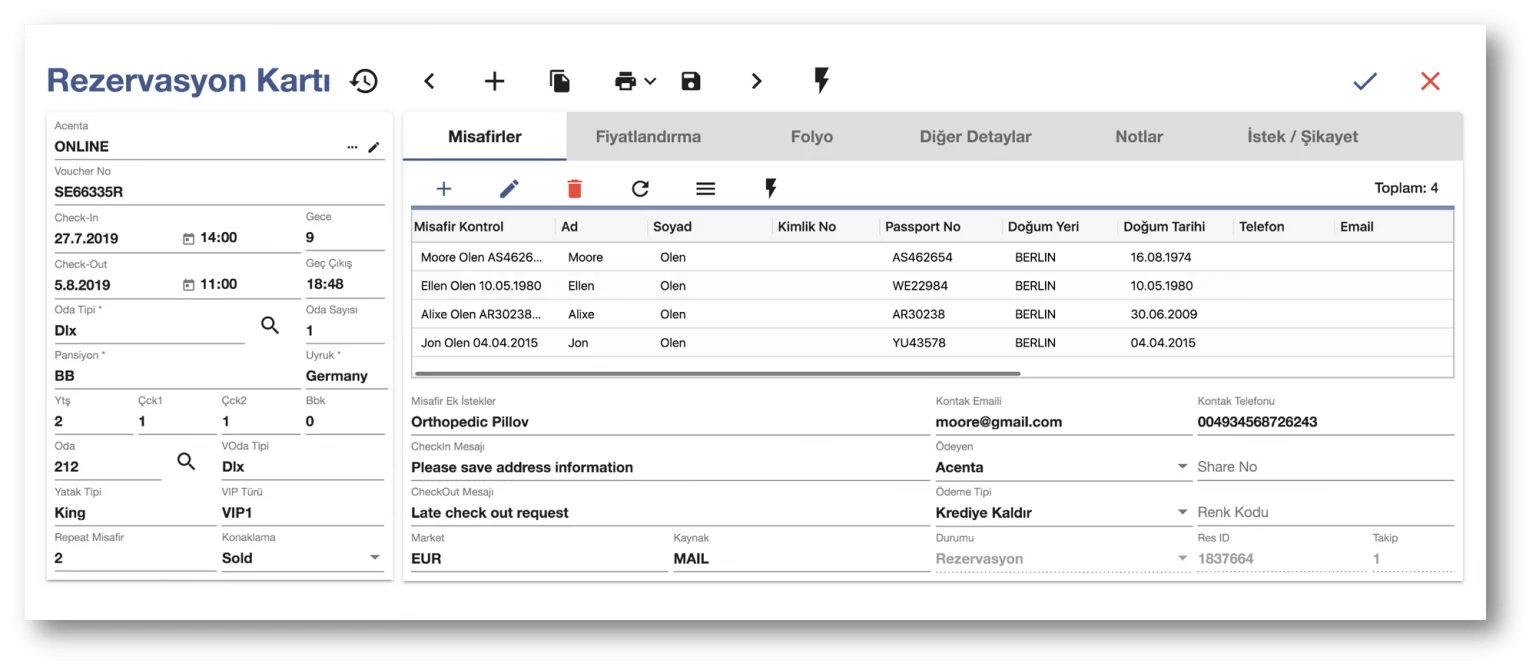Viewport: 1536px width, 670px height.
Task: Go to previous reservation with left chevron
Action: [x=429, y=81]
